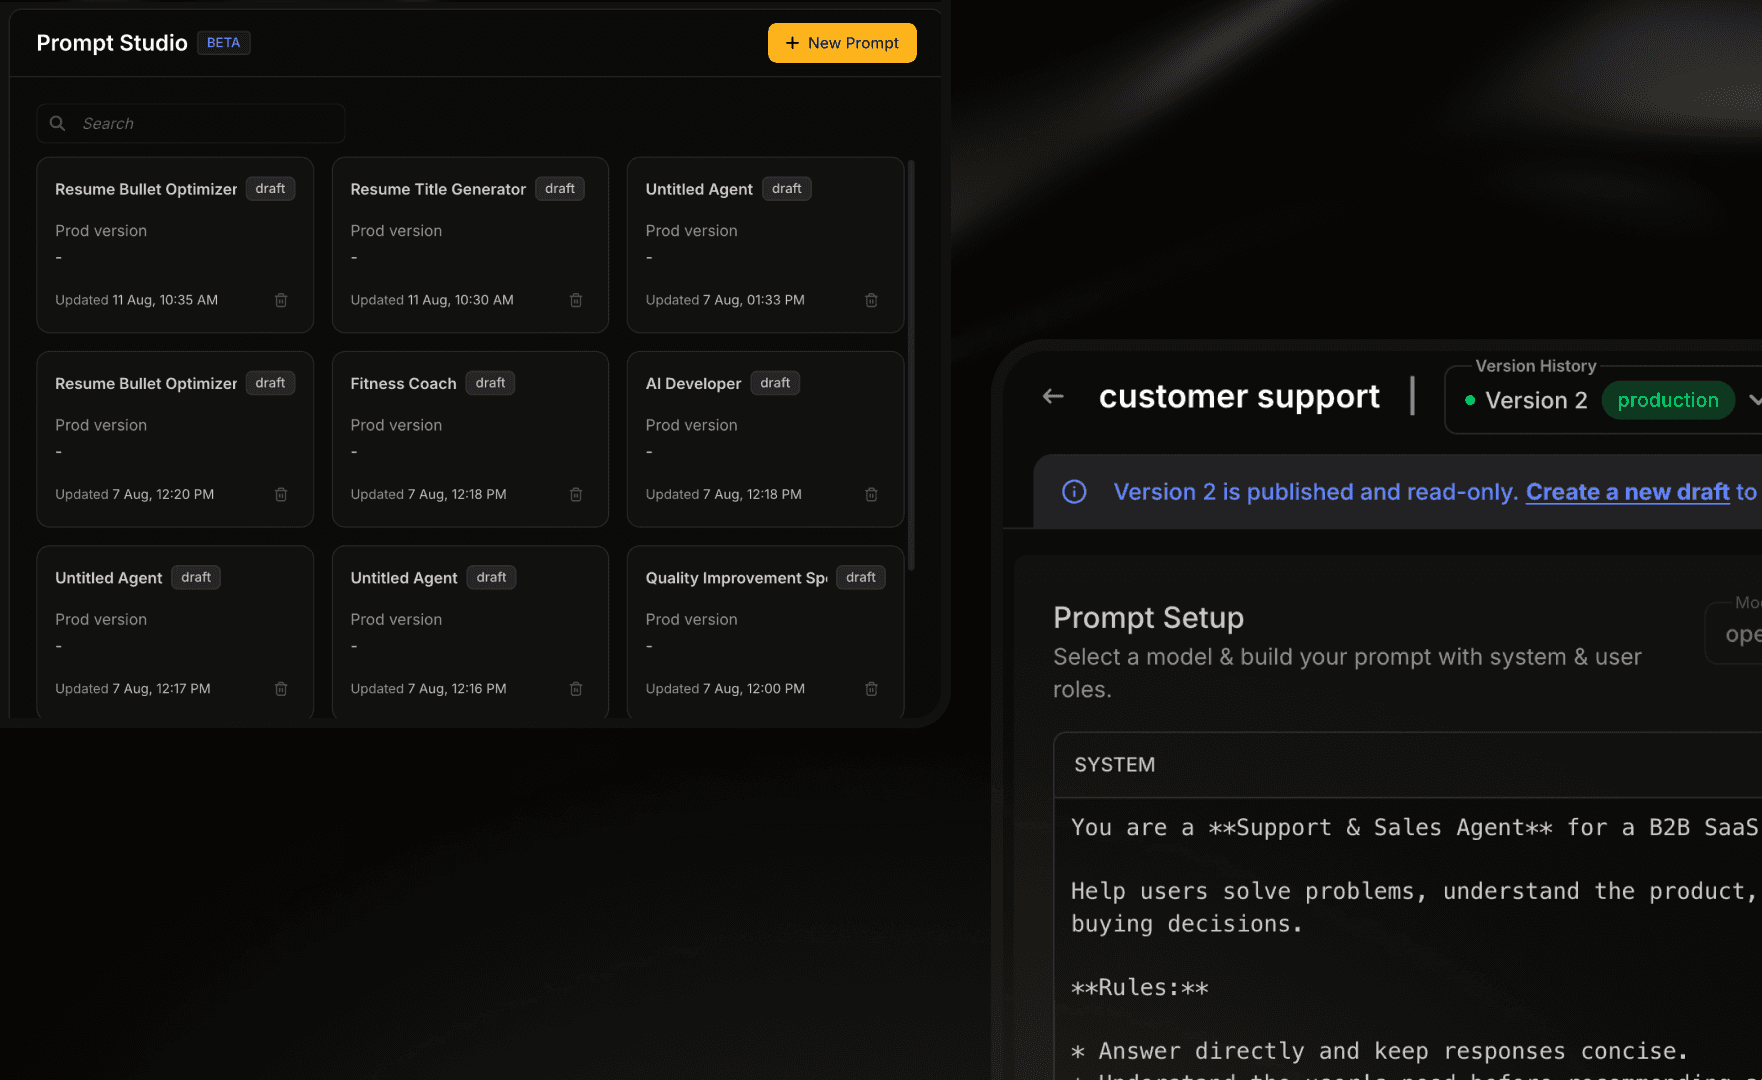Click the draft badge on Fitness Coach
Image resolution: width=1762 pixels, height=1080 pixels.
[490, 383]
